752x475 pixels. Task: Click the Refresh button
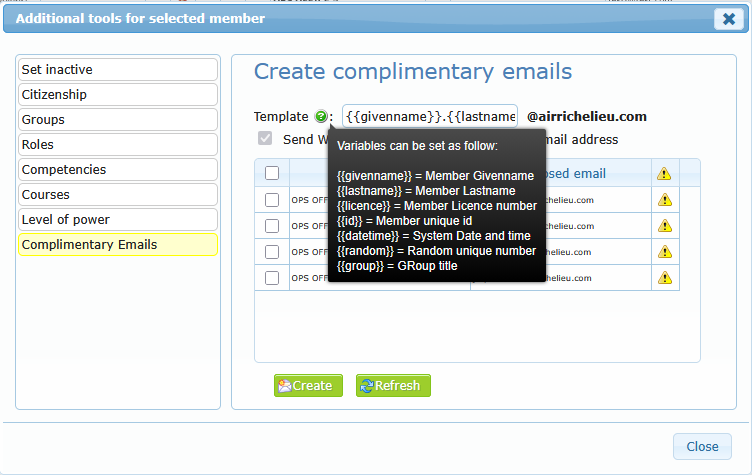393,386
